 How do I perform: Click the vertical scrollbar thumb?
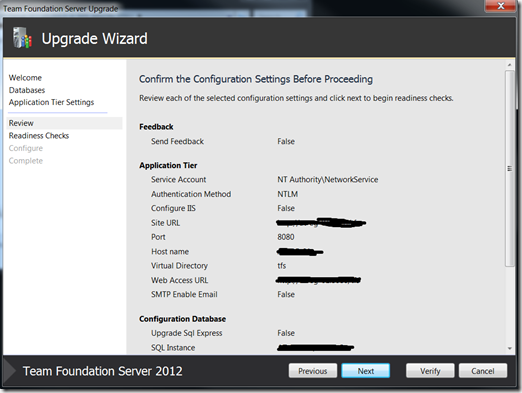[509, 168]
